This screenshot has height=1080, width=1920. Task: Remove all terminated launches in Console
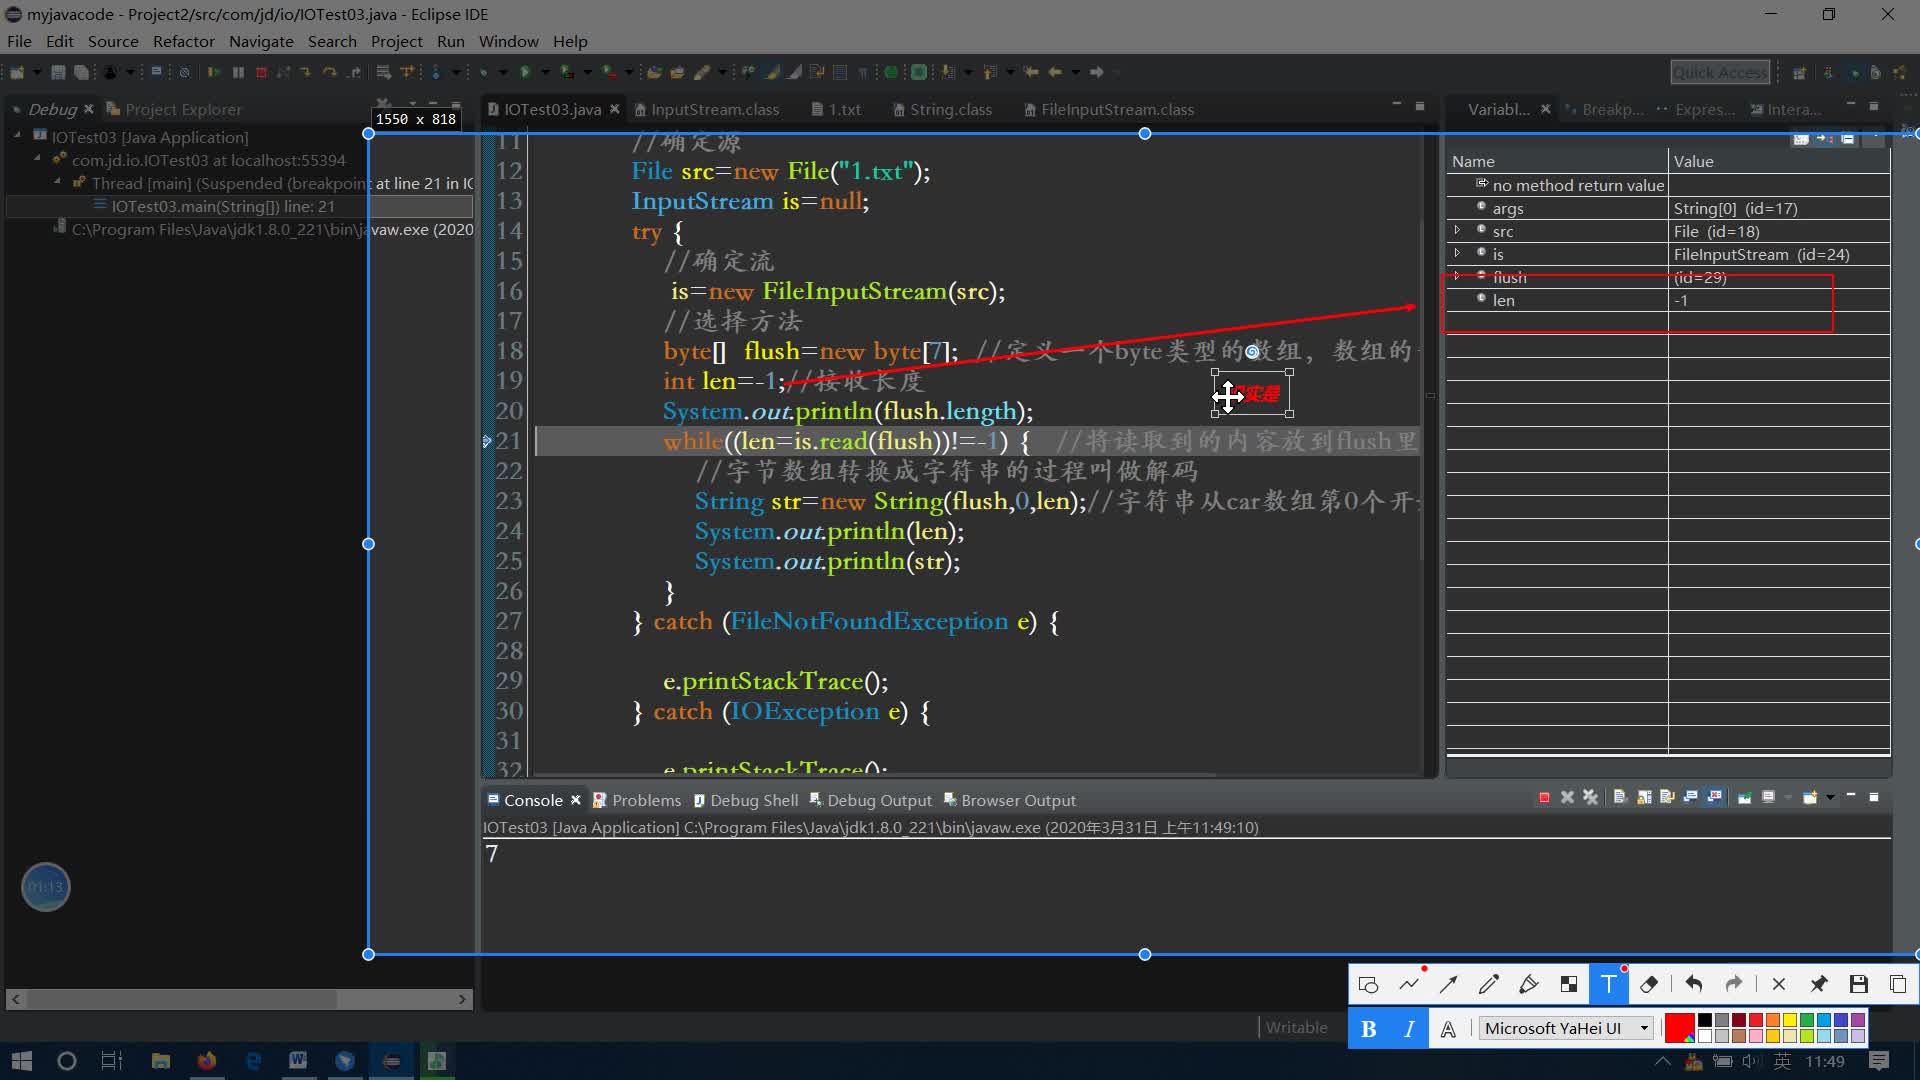click(1590, 798)
